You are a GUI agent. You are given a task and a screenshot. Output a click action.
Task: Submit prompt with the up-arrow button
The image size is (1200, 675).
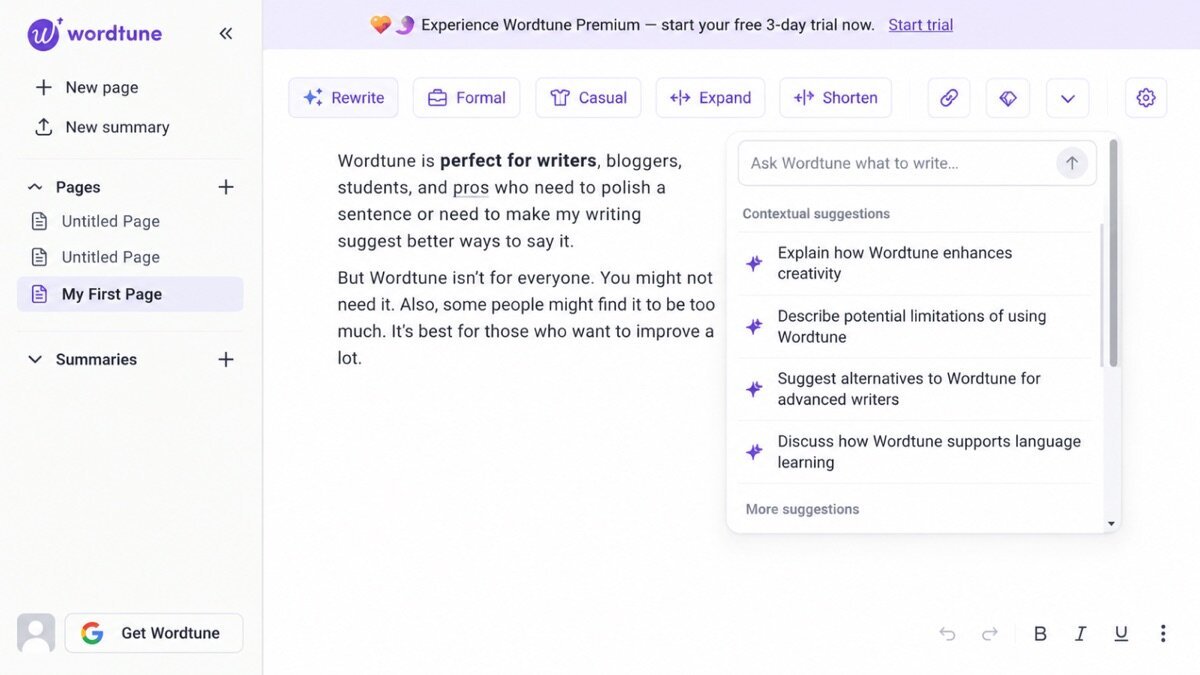[1072, 163]
